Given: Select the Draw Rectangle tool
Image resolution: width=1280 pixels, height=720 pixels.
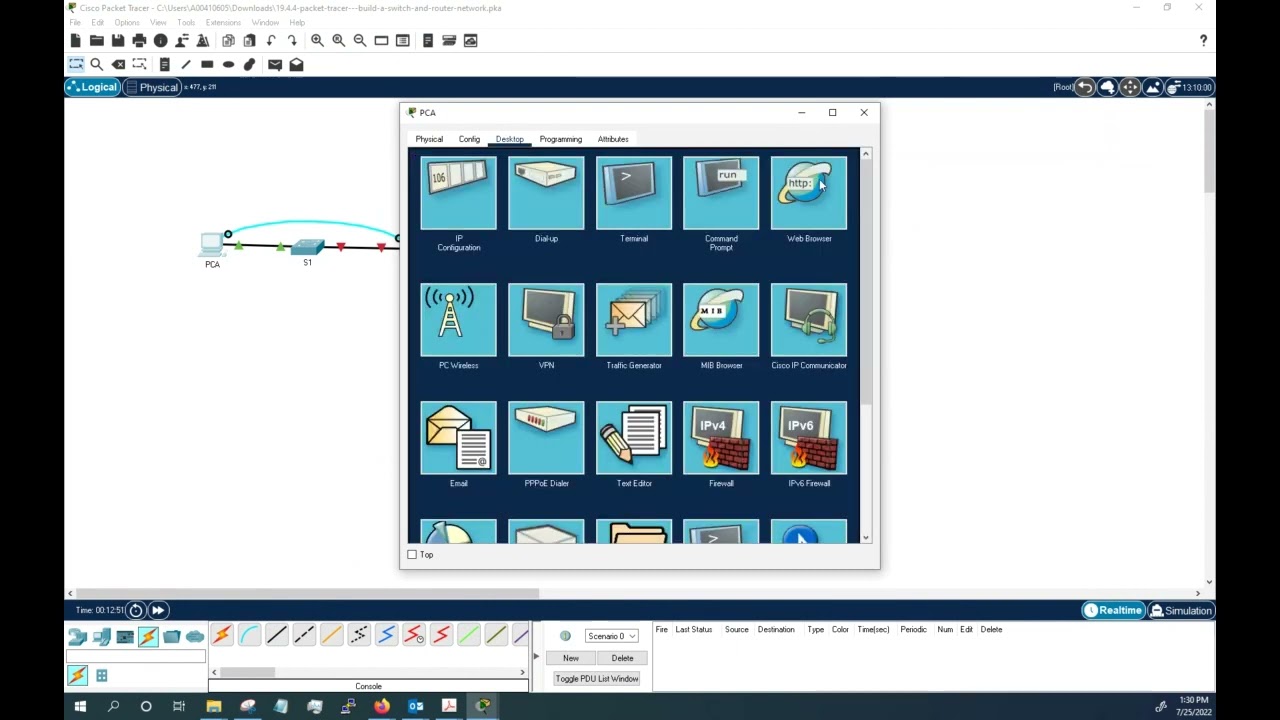Looking at the screenshot, I should pos(207,64).
